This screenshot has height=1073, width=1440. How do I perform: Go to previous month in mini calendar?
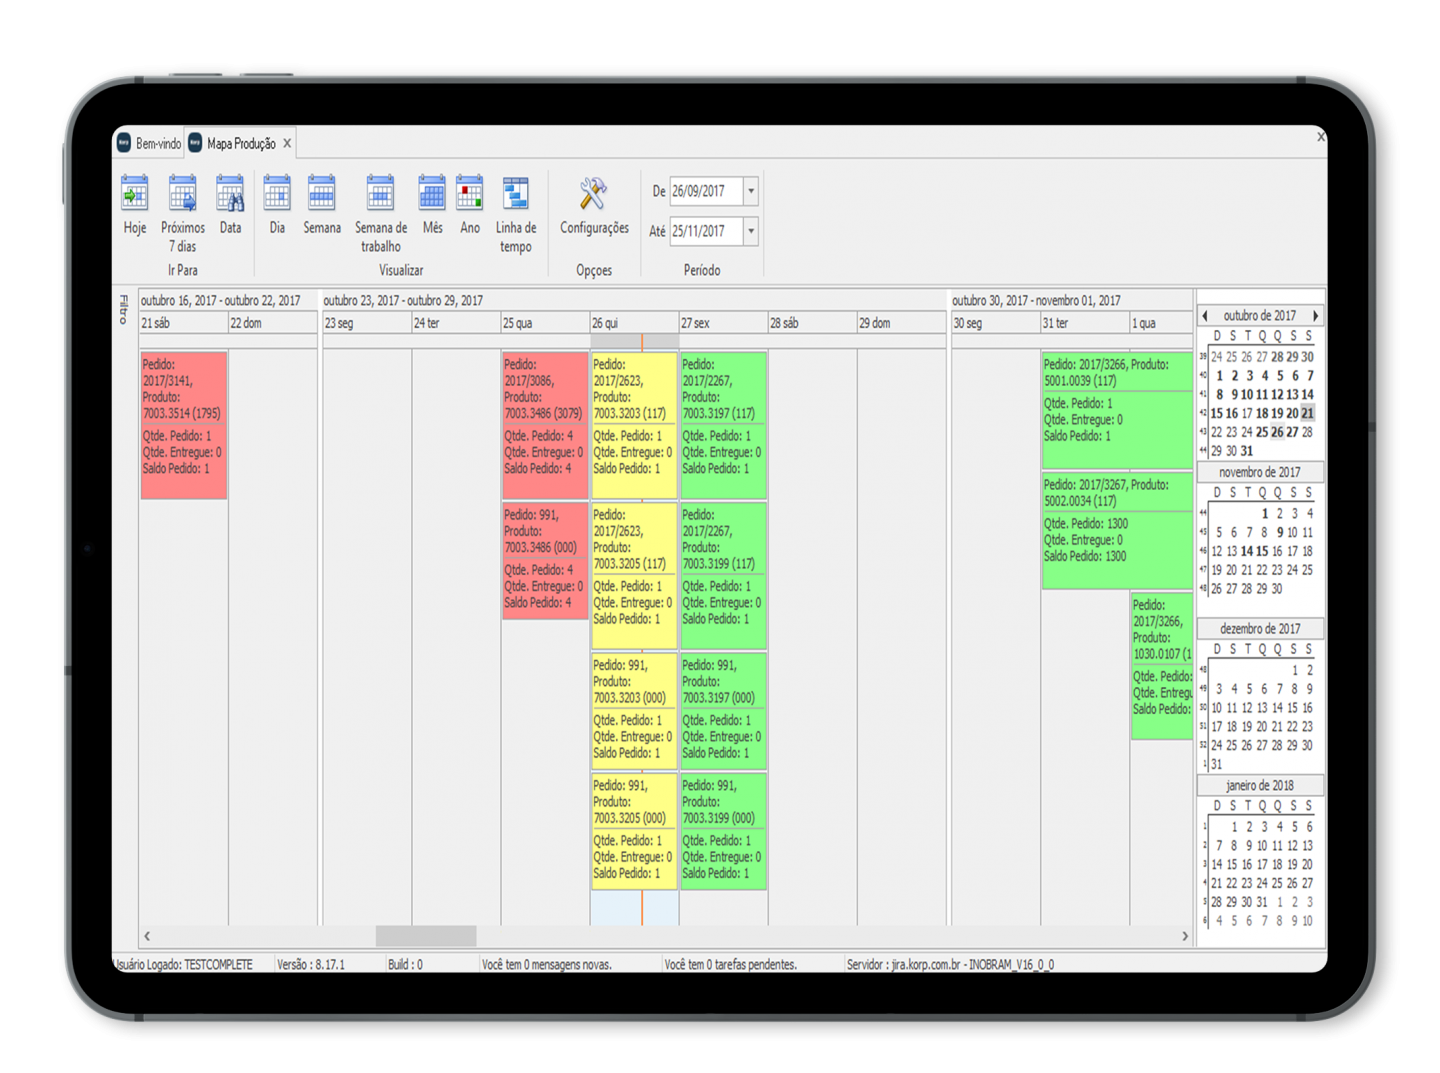(1205, 316)
